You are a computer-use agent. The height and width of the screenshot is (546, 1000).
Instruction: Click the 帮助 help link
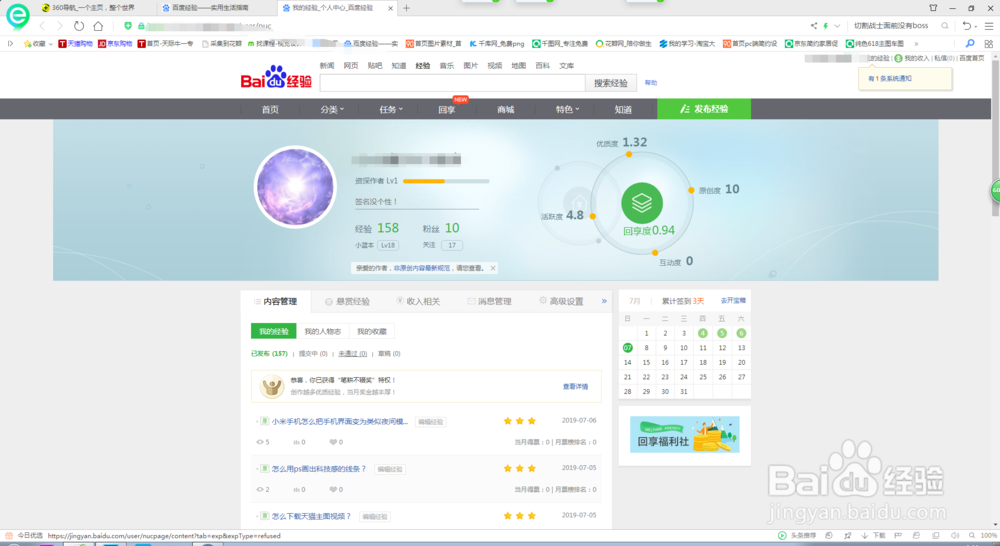651,83
